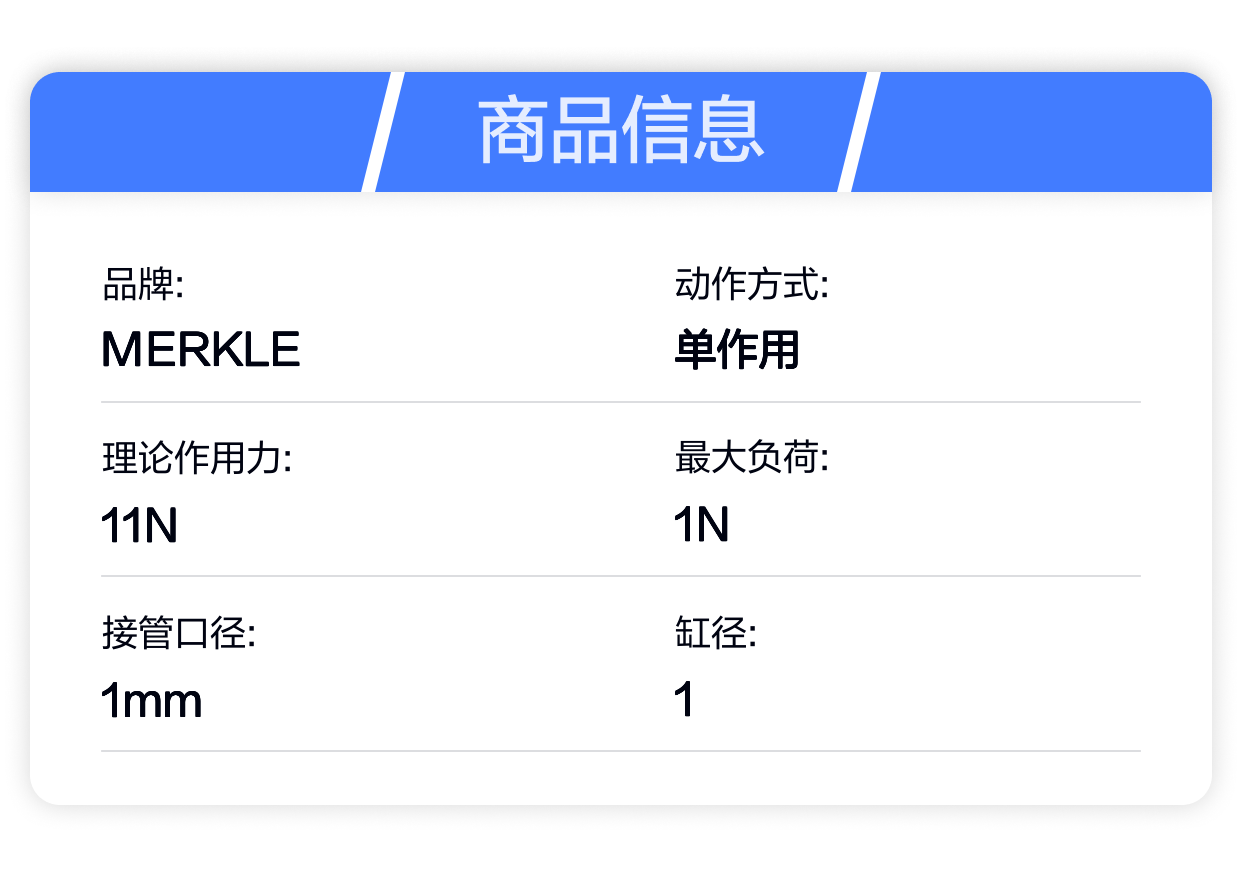Click the divider line under the 11N row
The image size is (1242, 877).
pyautogui.click(x=621, y=576)
